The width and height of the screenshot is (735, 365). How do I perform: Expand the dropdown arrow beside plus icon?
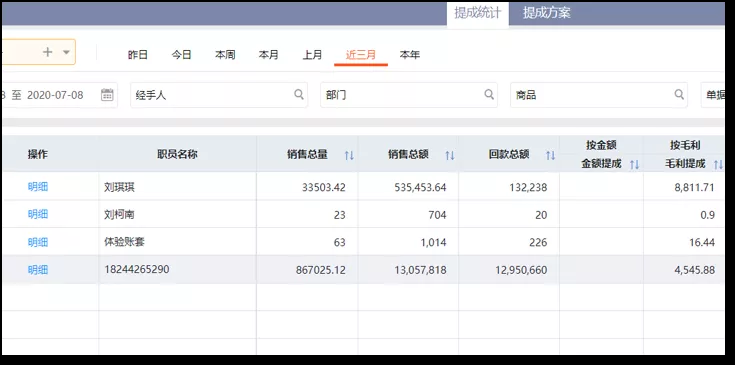click(66, 52)
